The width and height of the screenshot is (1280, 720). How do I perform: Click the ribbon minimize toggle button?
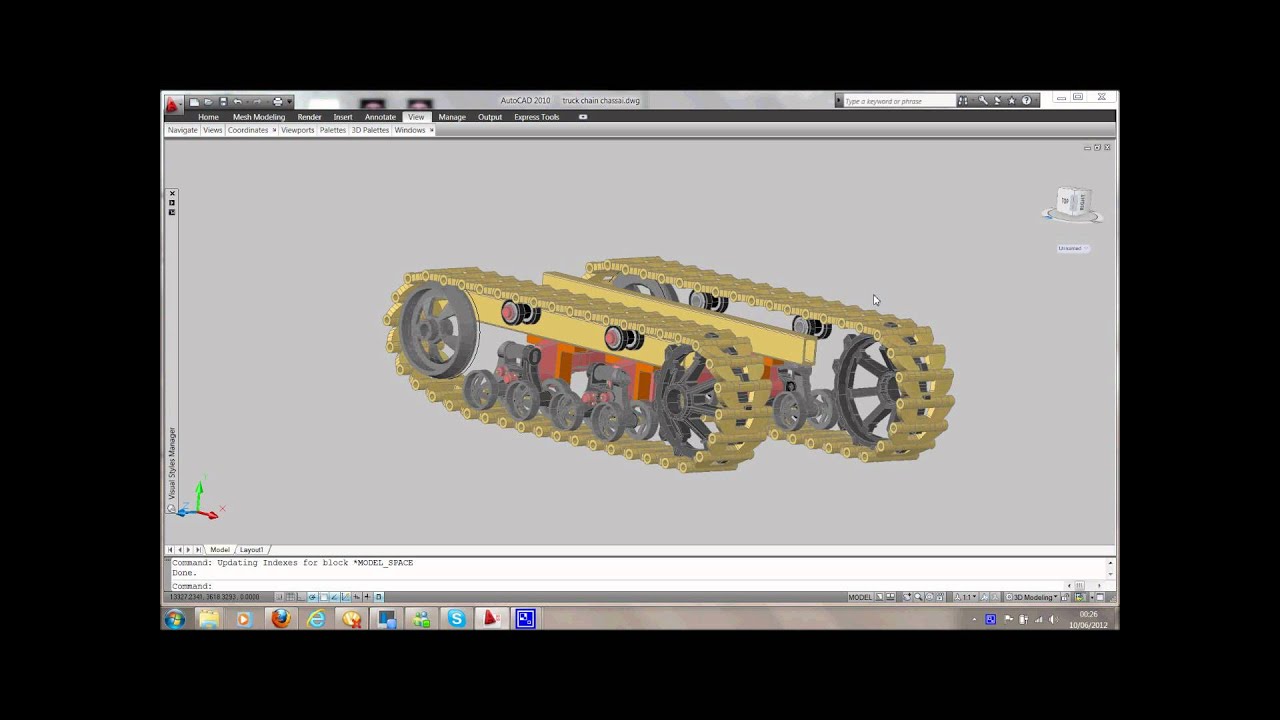pos(583,117)
